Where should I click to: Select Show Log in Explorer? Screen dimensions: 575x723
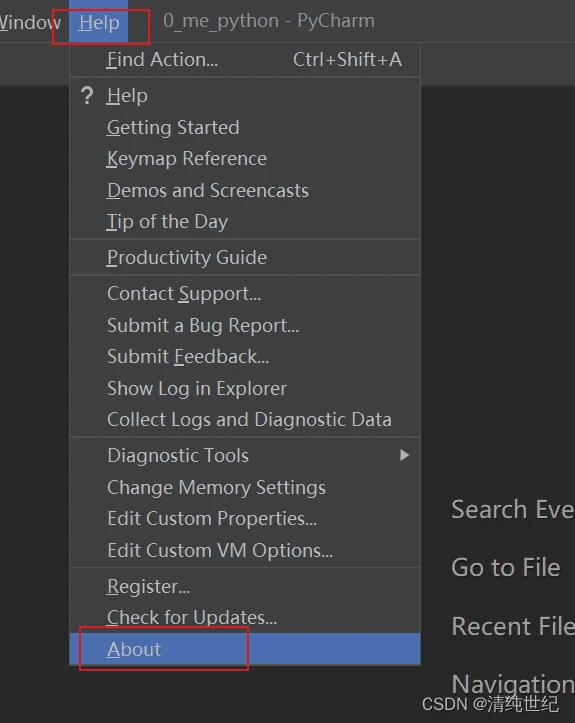(x=245, y=388)
